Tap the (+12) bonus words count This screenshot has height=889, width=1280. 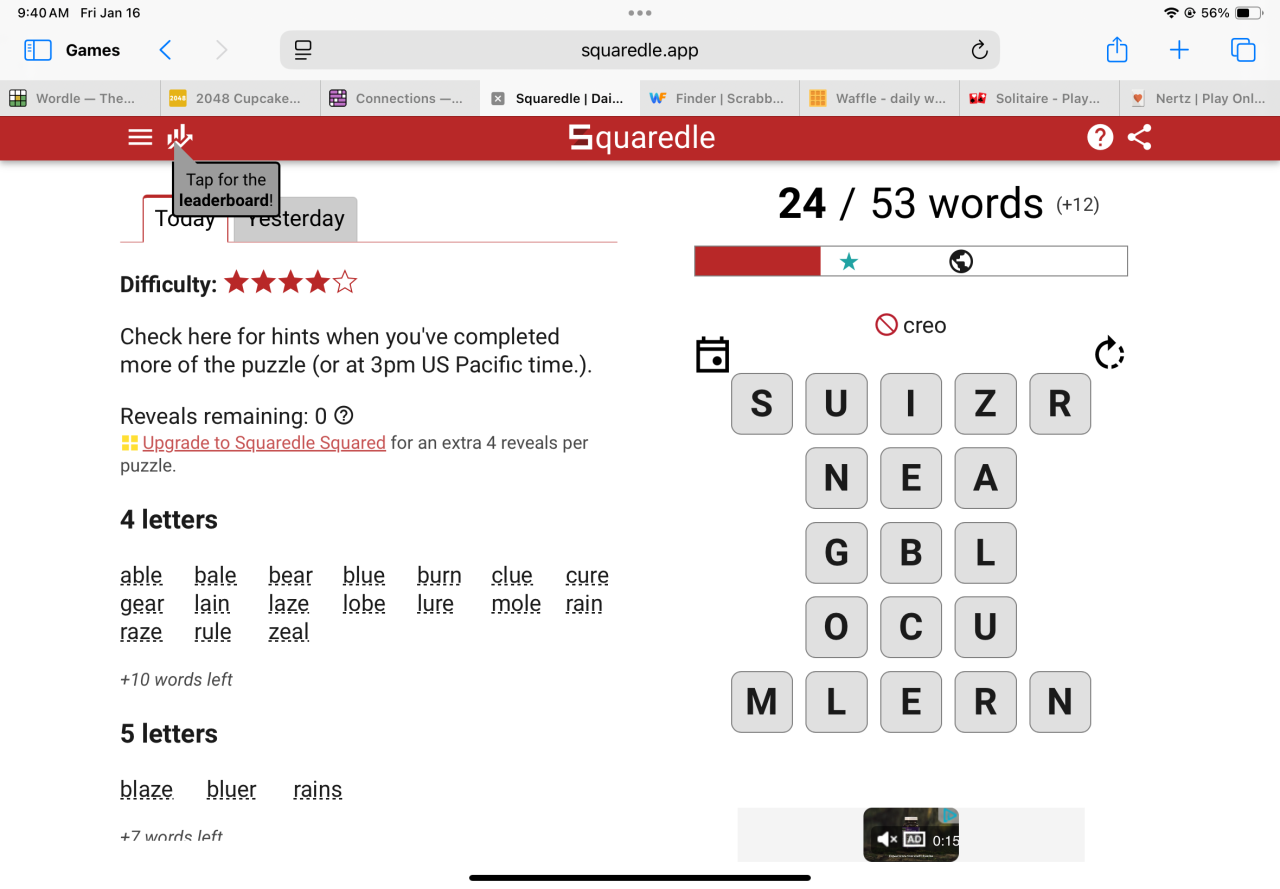pyautogui.click(x=1078, y=205)
